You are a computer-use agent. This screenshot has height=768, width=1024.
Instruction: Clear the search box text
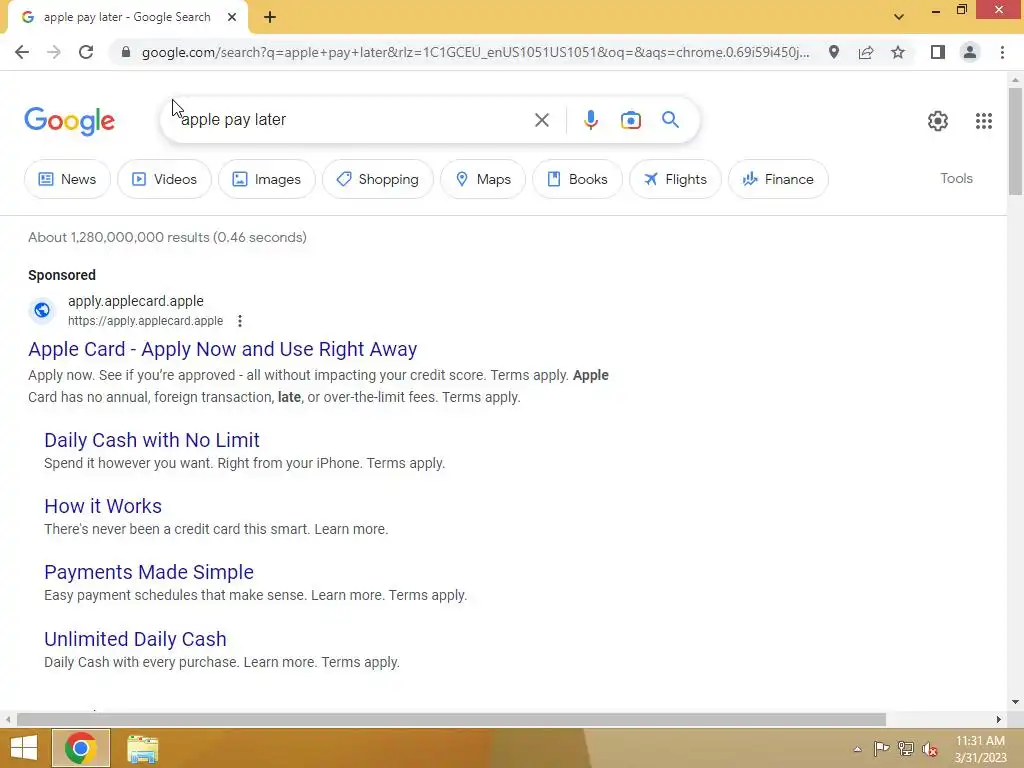541,120
